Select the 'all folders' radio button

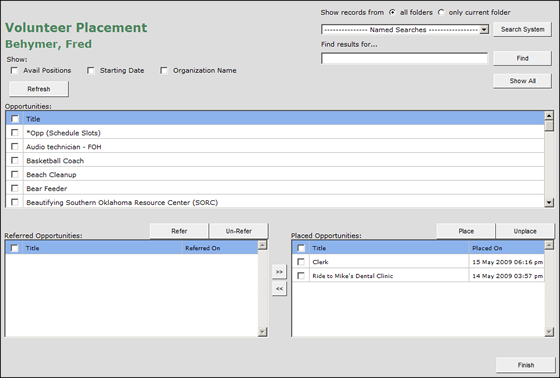(x=392, y=13)
